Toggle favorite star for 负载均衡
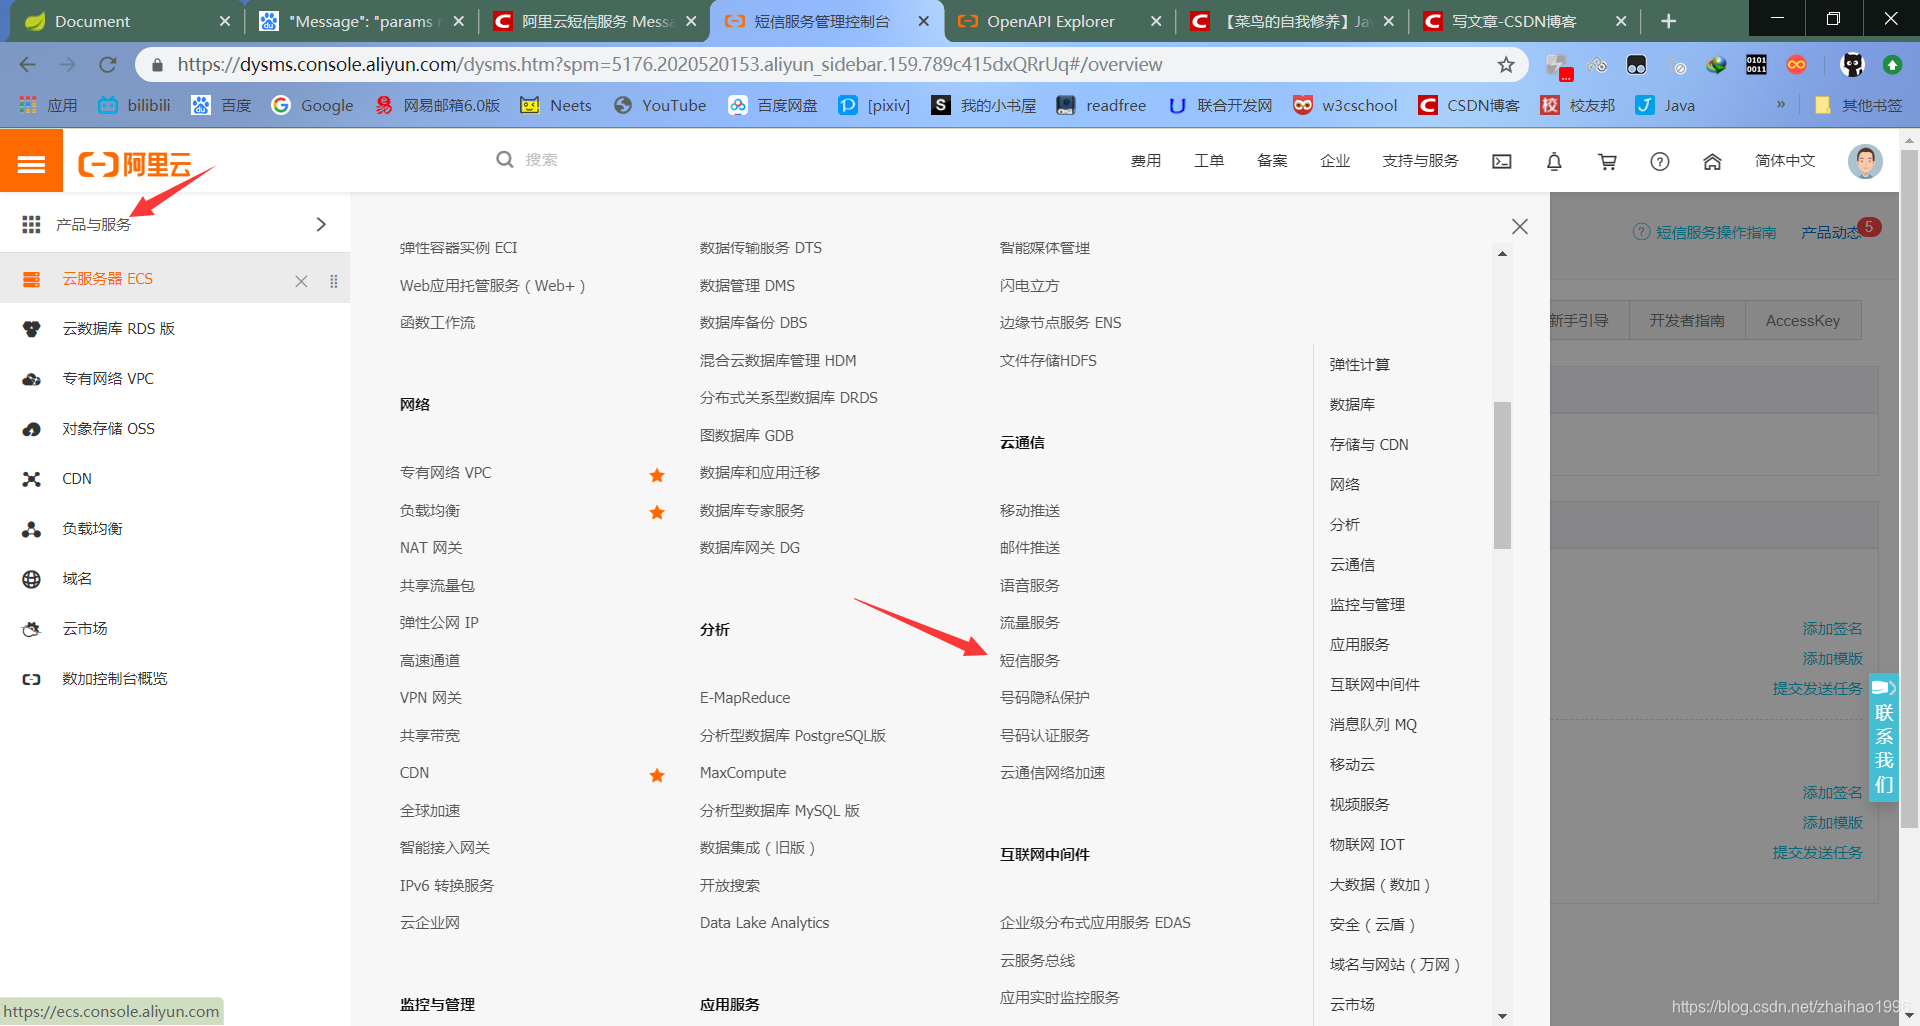Image resolution: width=1920 pixels, height=1026 pixels. tap(657, 512)
